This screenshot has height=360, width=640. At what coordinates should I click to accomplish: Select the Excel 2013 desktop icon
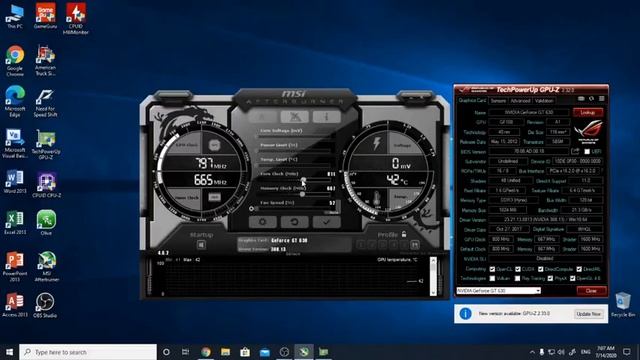[x=15, y=223]
